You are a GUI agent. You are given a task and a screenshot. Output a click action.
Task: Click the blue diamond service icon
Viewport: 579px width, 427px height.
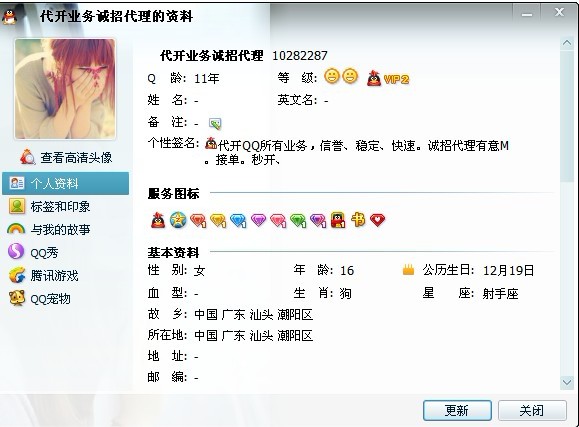coord(238,221)
